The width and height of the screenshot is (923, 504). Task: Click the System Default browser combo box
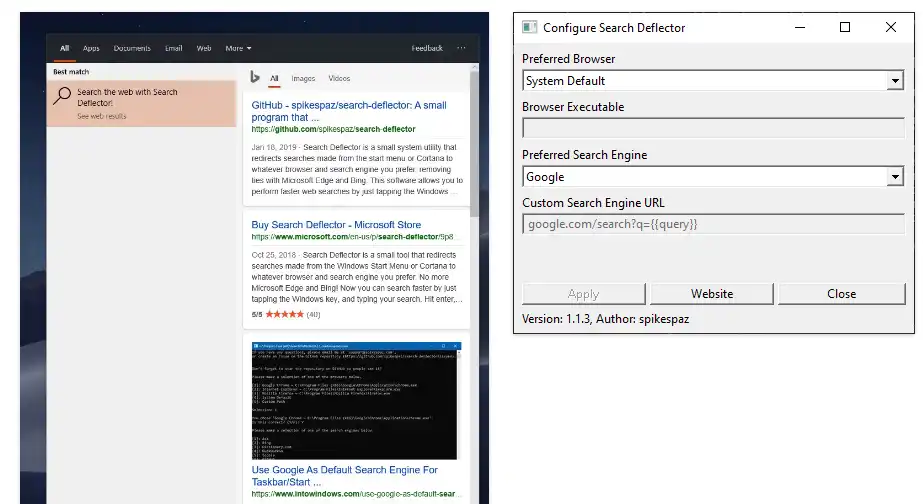click(x=713, y=81)
